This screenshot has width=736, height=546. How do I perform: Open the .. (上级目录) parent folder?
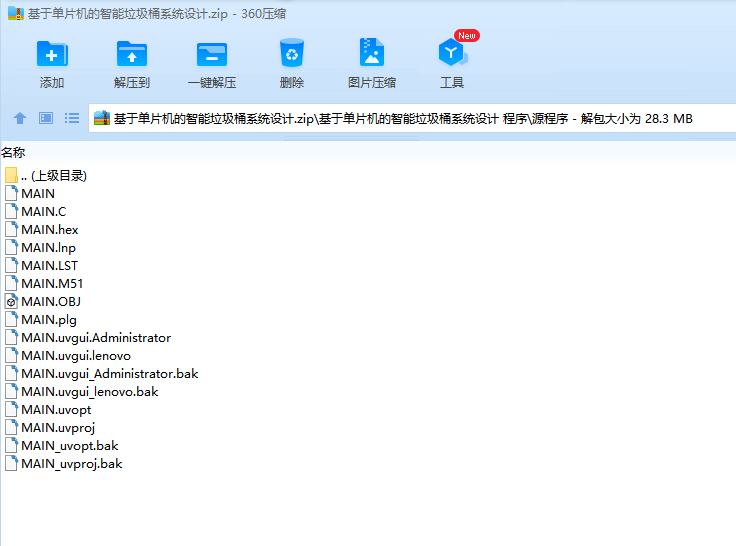[x=46, y=176]
